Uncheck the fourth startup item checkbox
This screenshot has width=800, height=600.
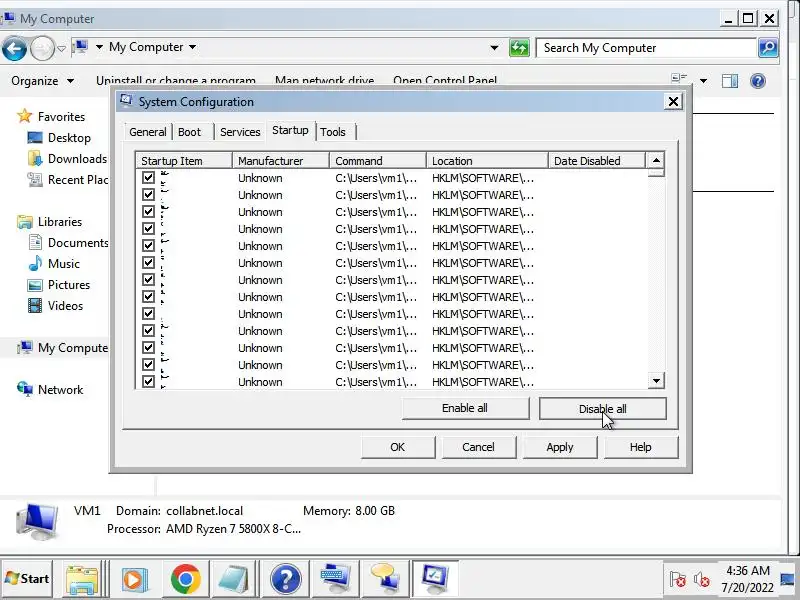[x=148, y=229]
